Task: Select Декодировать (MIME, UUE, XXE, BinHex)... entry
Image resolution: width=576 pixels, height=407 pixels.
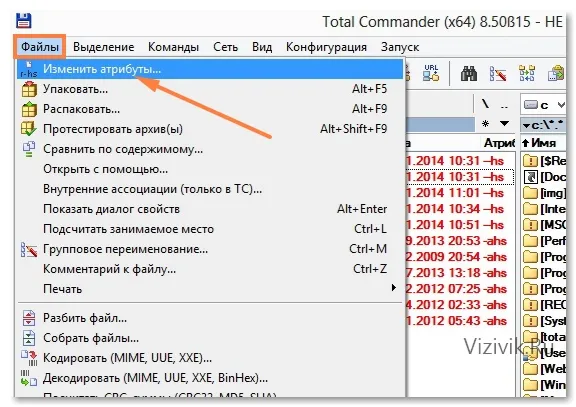Action: (x=210, y=378)
